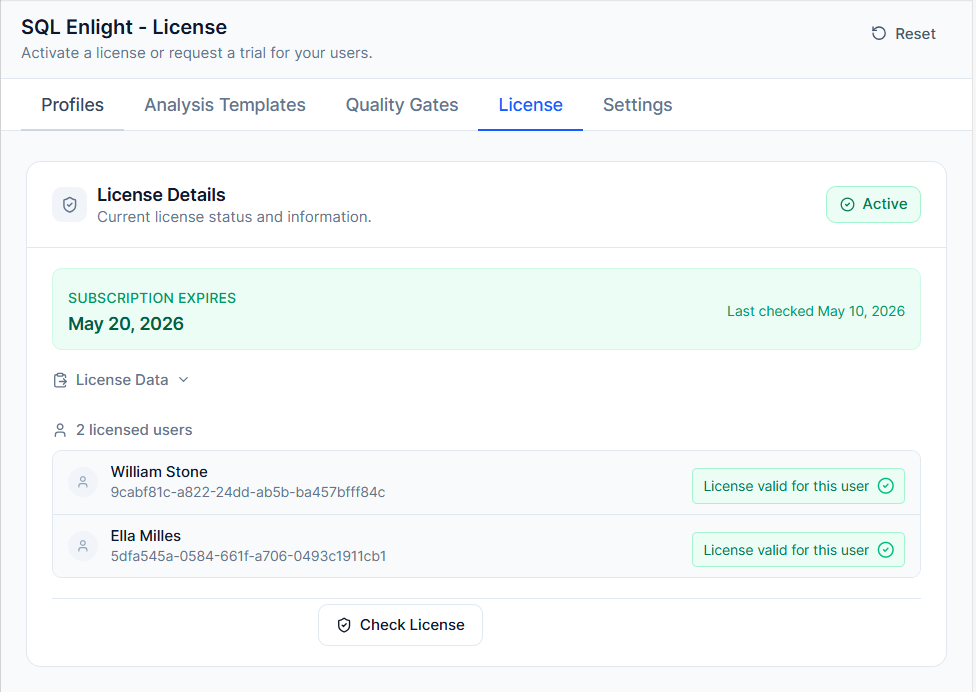Viewport: 977px width, 692px height.
Task: Click the person icon beside 2 licensed users
Action: (60, 430)
